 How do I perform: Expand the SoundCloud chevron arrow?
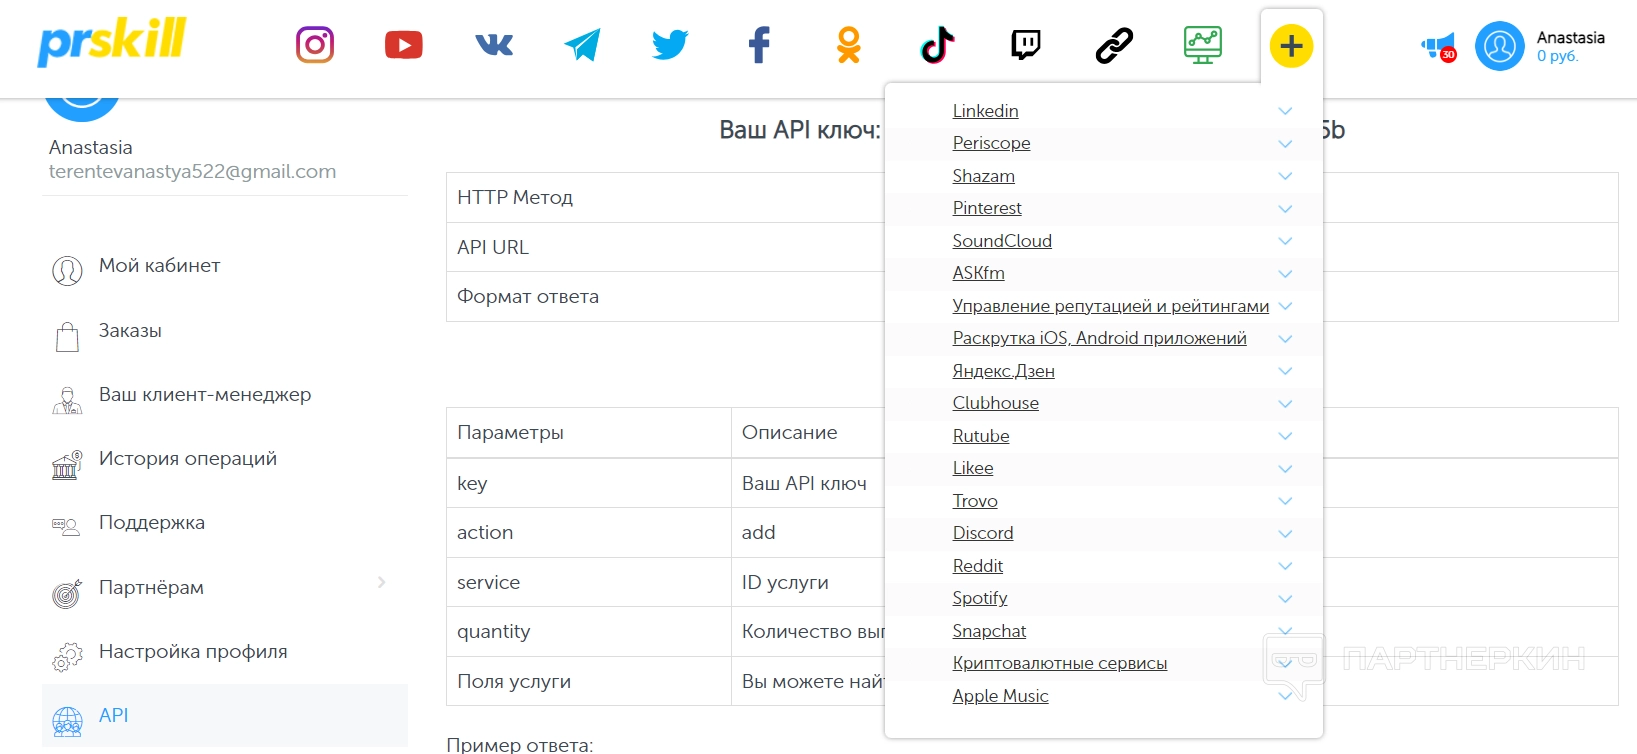coord(1285,241)
